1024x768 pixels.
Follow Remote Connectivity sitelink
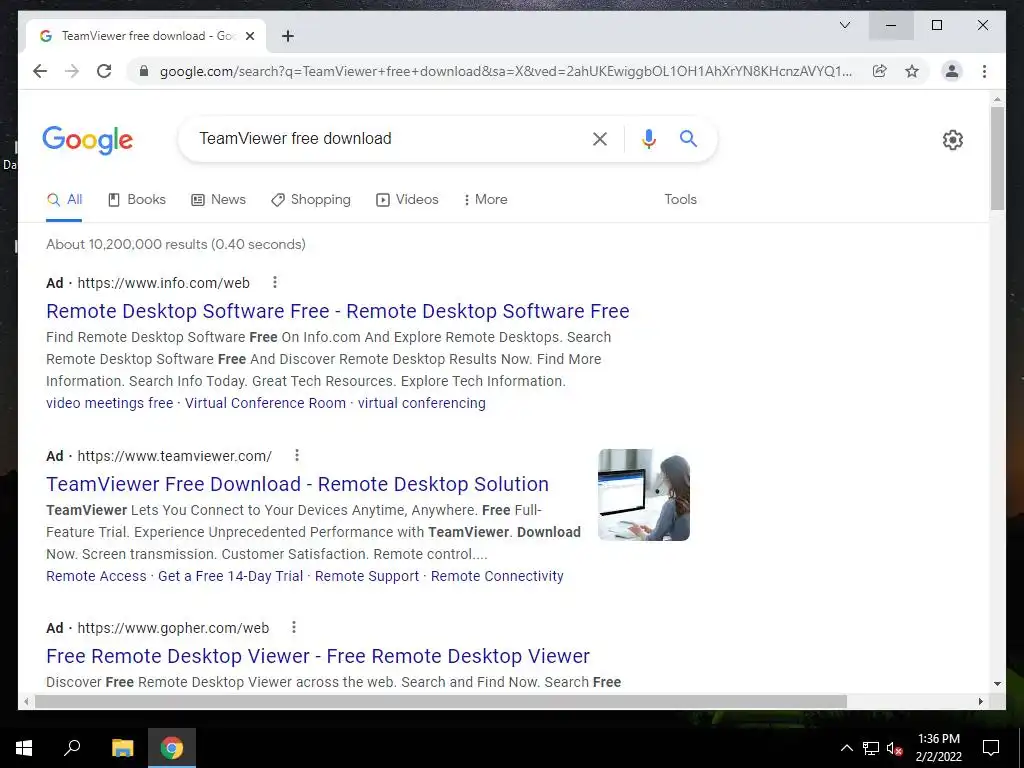[x=497, y=576]
